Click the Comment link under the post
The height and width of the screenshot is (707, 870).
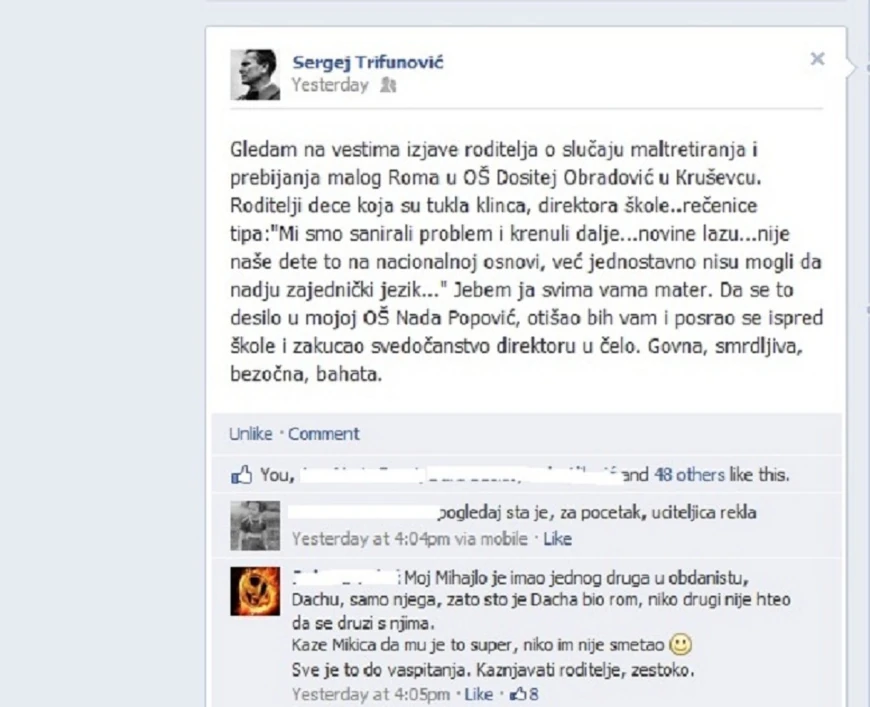[x=323, y=433]
